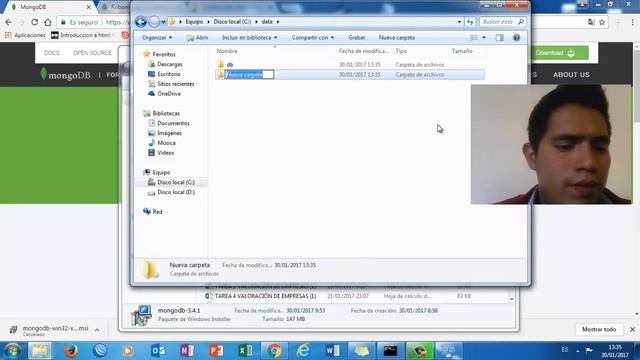This screenshot has width=640, height=360.
Task: Click the Grabar toolbar button
Action: click(356, 38)
